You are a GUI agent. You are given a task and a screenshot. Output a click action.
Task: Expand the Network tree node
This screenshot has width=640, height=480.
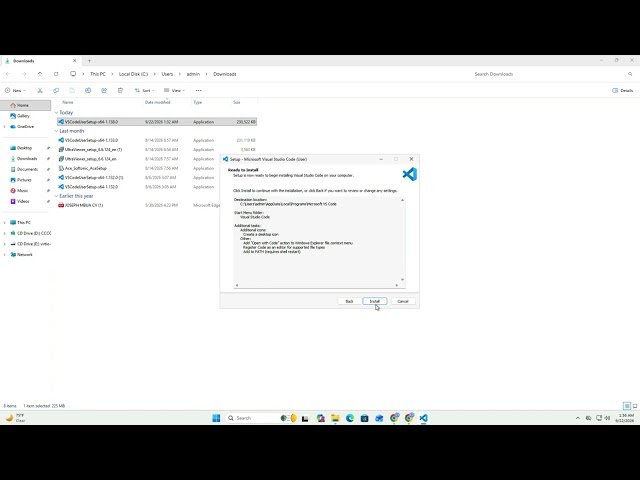click(x=5, y=254)
